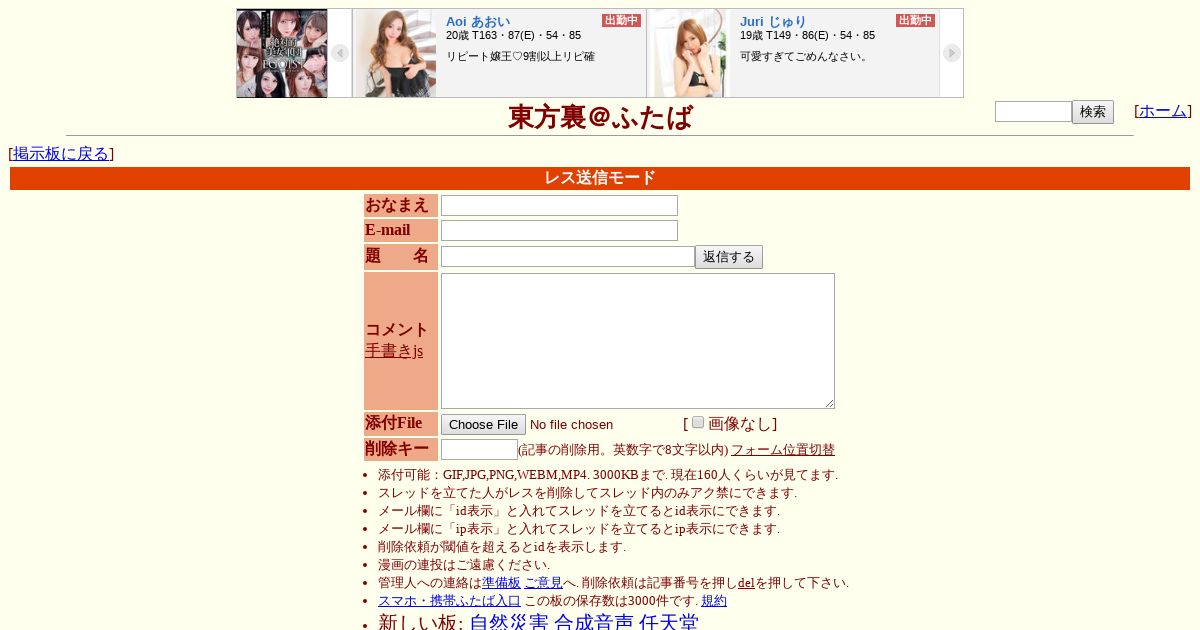This screenshot has height=630, width=1200.
Task: Click the Choose File button
Action: [483, 424]
